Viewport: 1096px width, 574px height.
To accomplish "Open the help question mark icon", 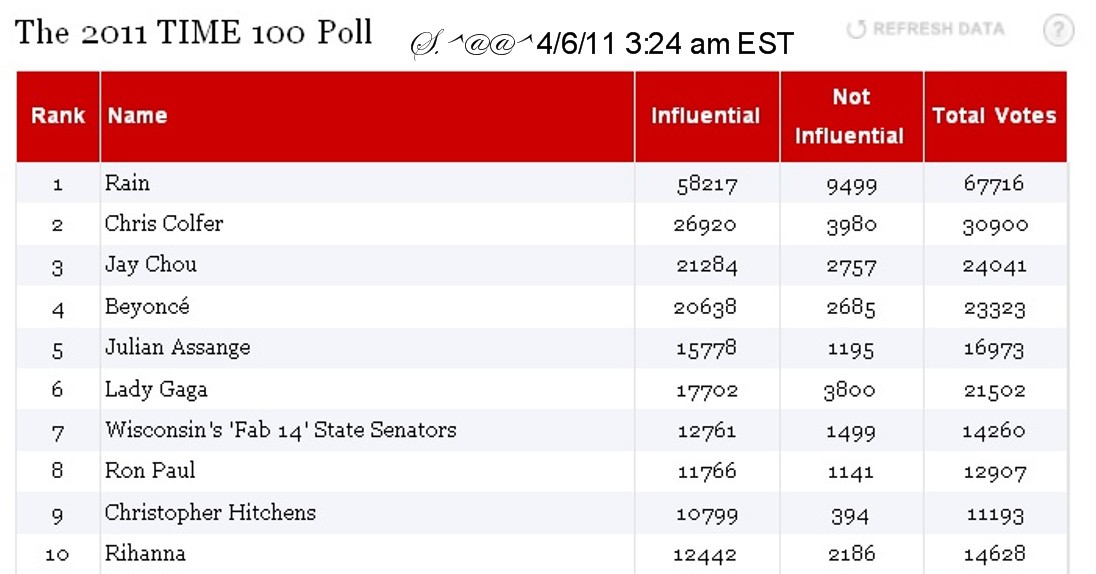I will pos(1058,30).
